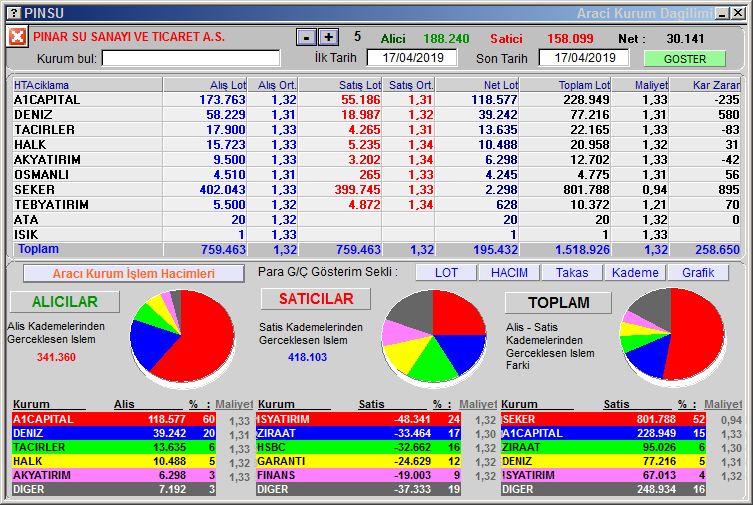Click blue DENIZ row in buyers list
The height and width of the screenshot is (505, 753).
point(114,433)
